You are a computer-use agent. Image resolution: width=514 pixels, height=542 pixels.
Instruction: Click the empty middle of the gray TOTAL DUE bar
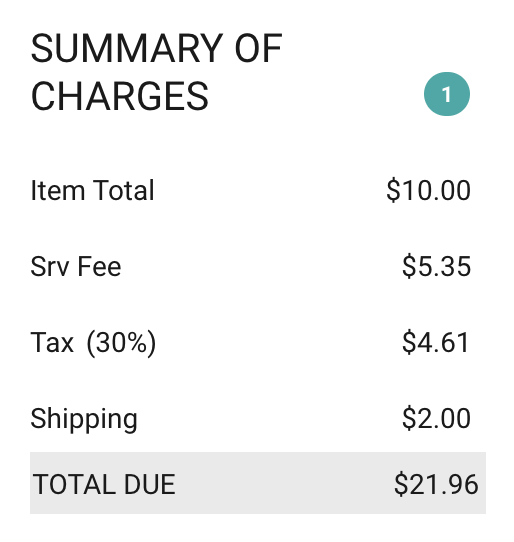tap(283, 483)
